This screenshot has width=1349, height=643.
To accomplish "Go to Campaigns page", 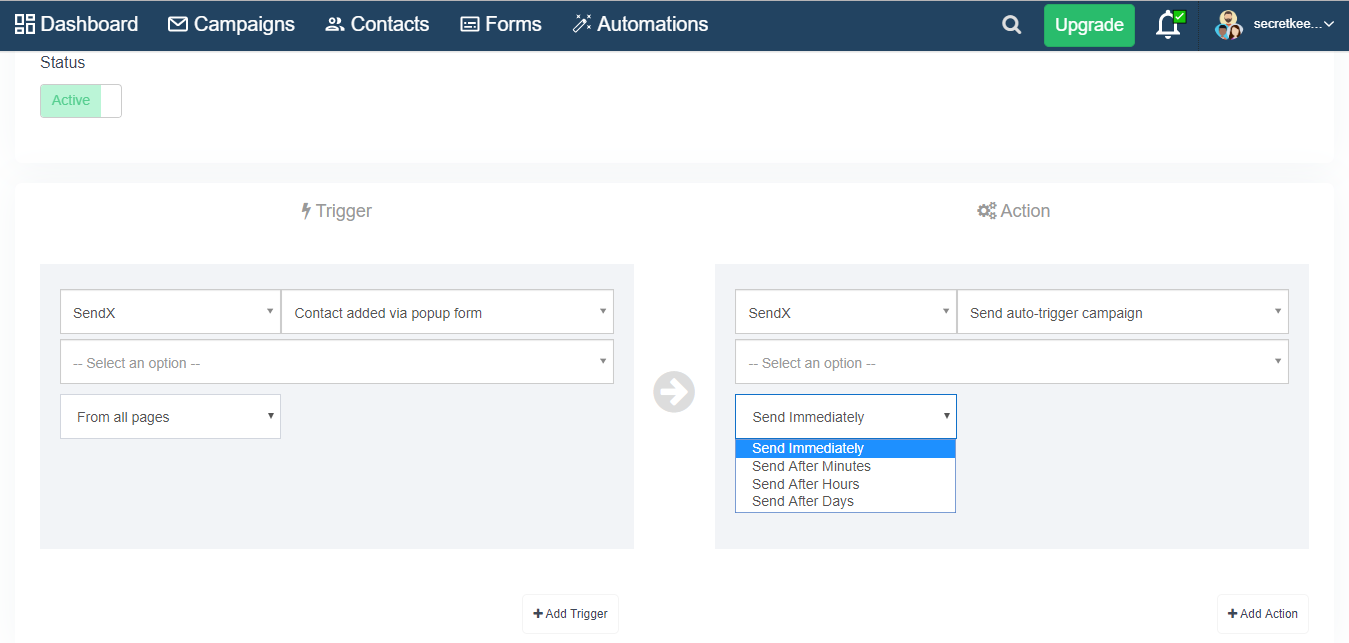I will pyautogui.click(x=231, y=24).
